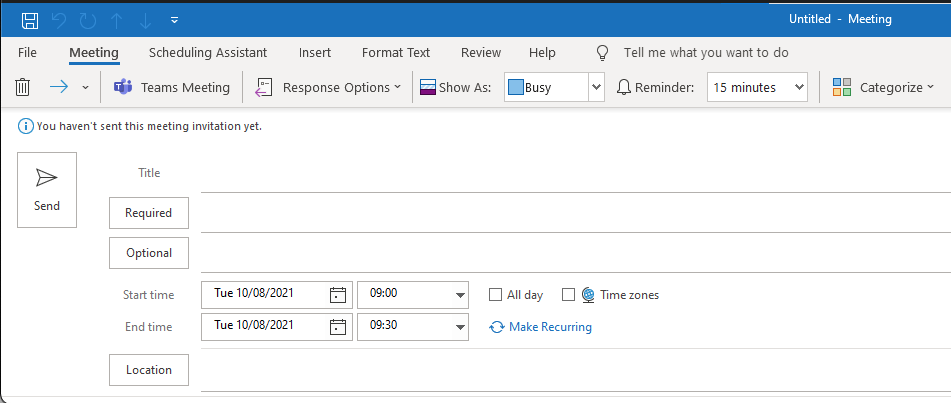Click the Forward arrow icon

pos(59,87)
